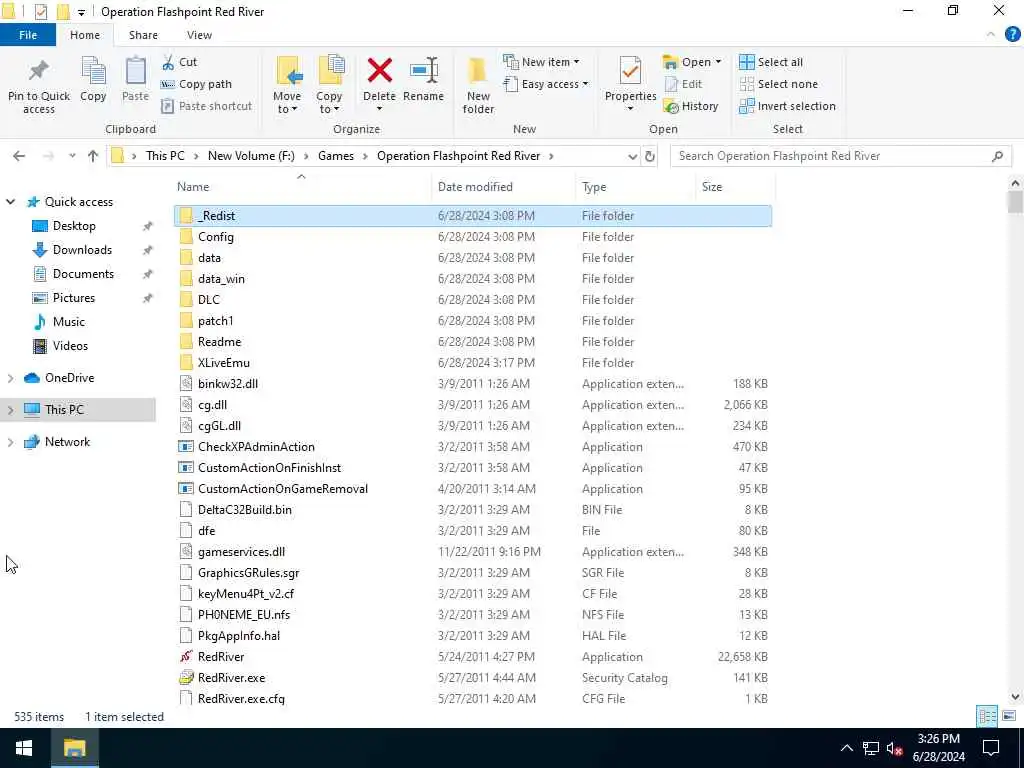The image size is (1024, 768).
Task: Click File Explorer on the taskbar
Action: click(x=74, y=748)
